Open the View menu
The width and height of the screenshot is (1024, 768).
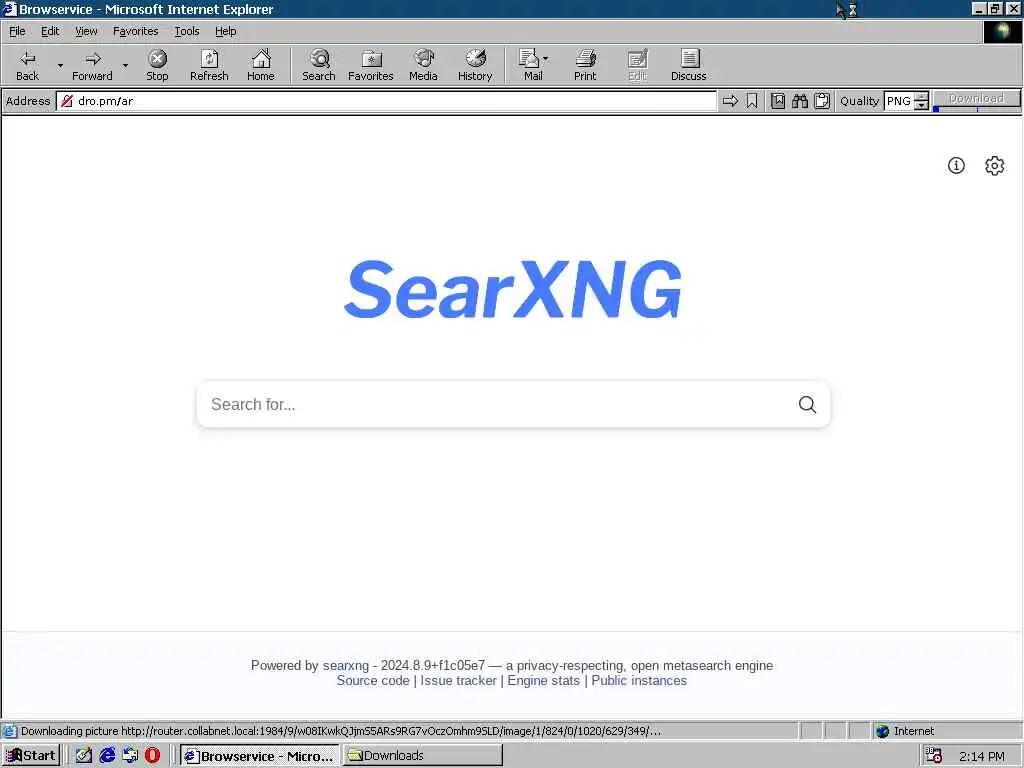86,31
